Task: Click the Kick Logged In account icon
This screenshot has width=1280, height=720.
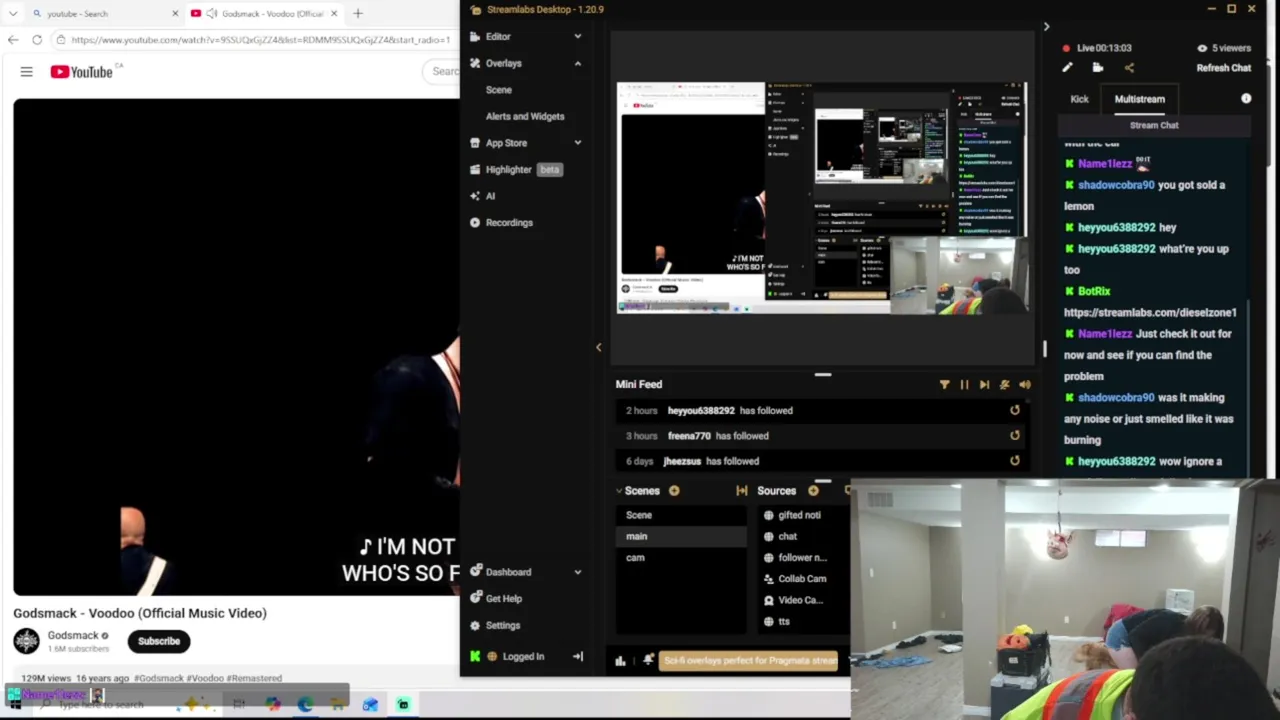Action: pos(475,657)
